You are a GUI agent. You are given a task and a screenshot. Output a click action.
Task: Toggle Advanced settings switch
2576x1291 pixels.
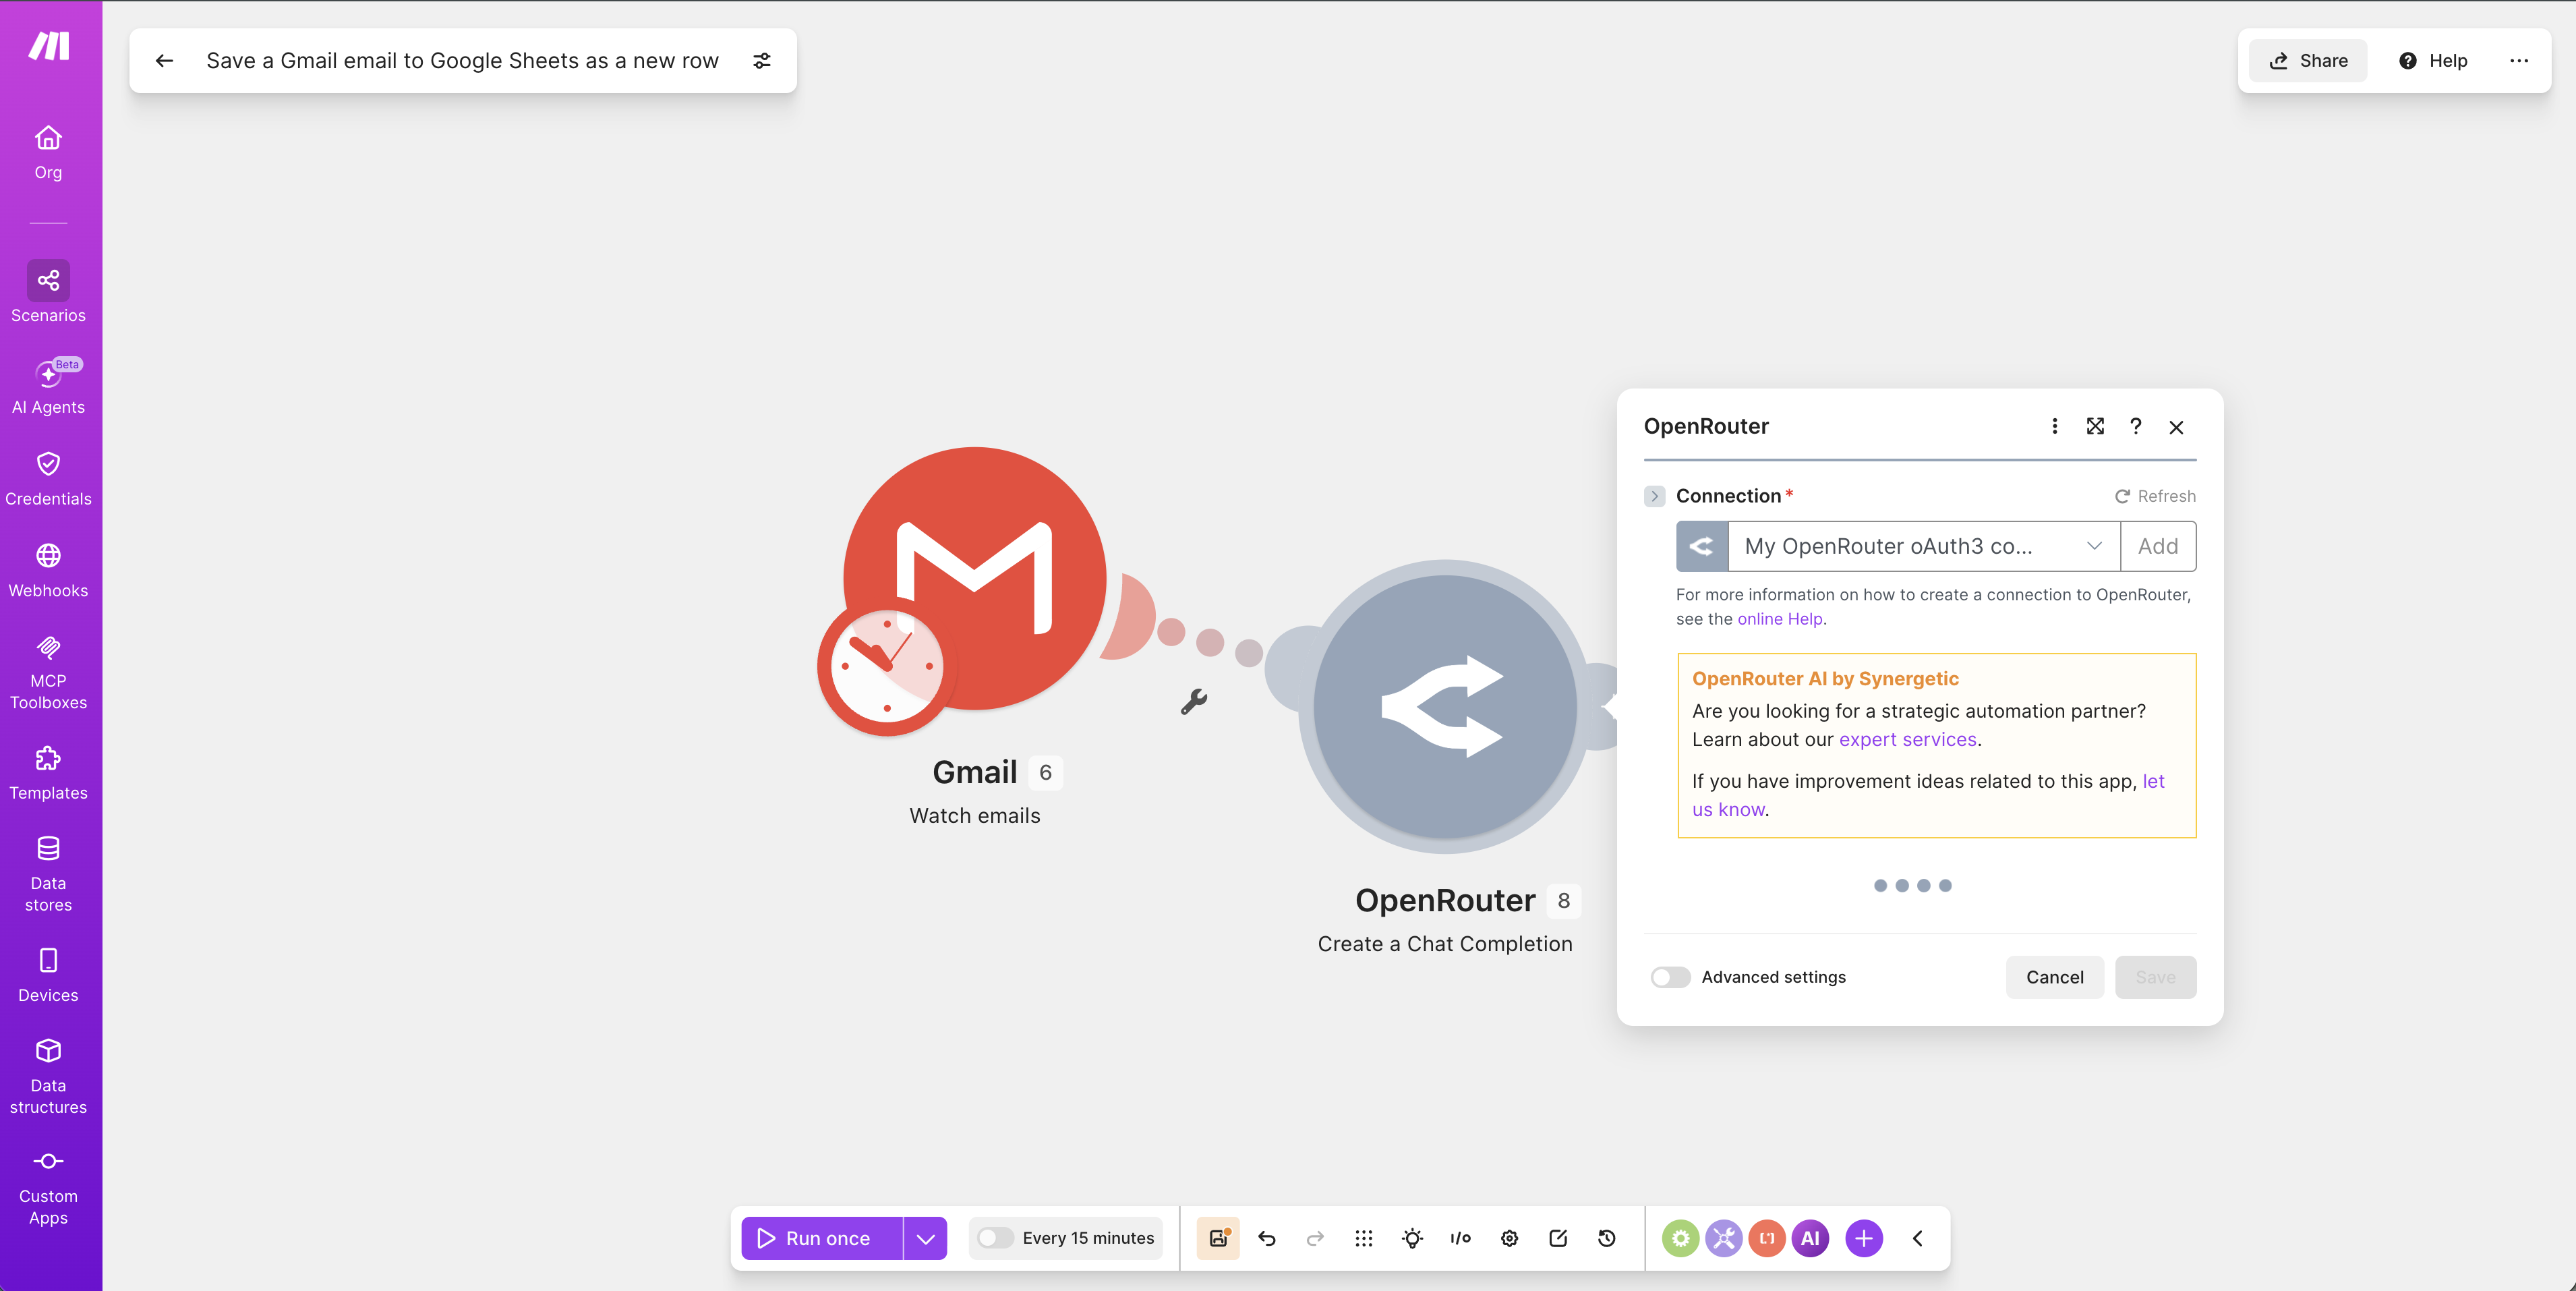(x=1671, y=977)
